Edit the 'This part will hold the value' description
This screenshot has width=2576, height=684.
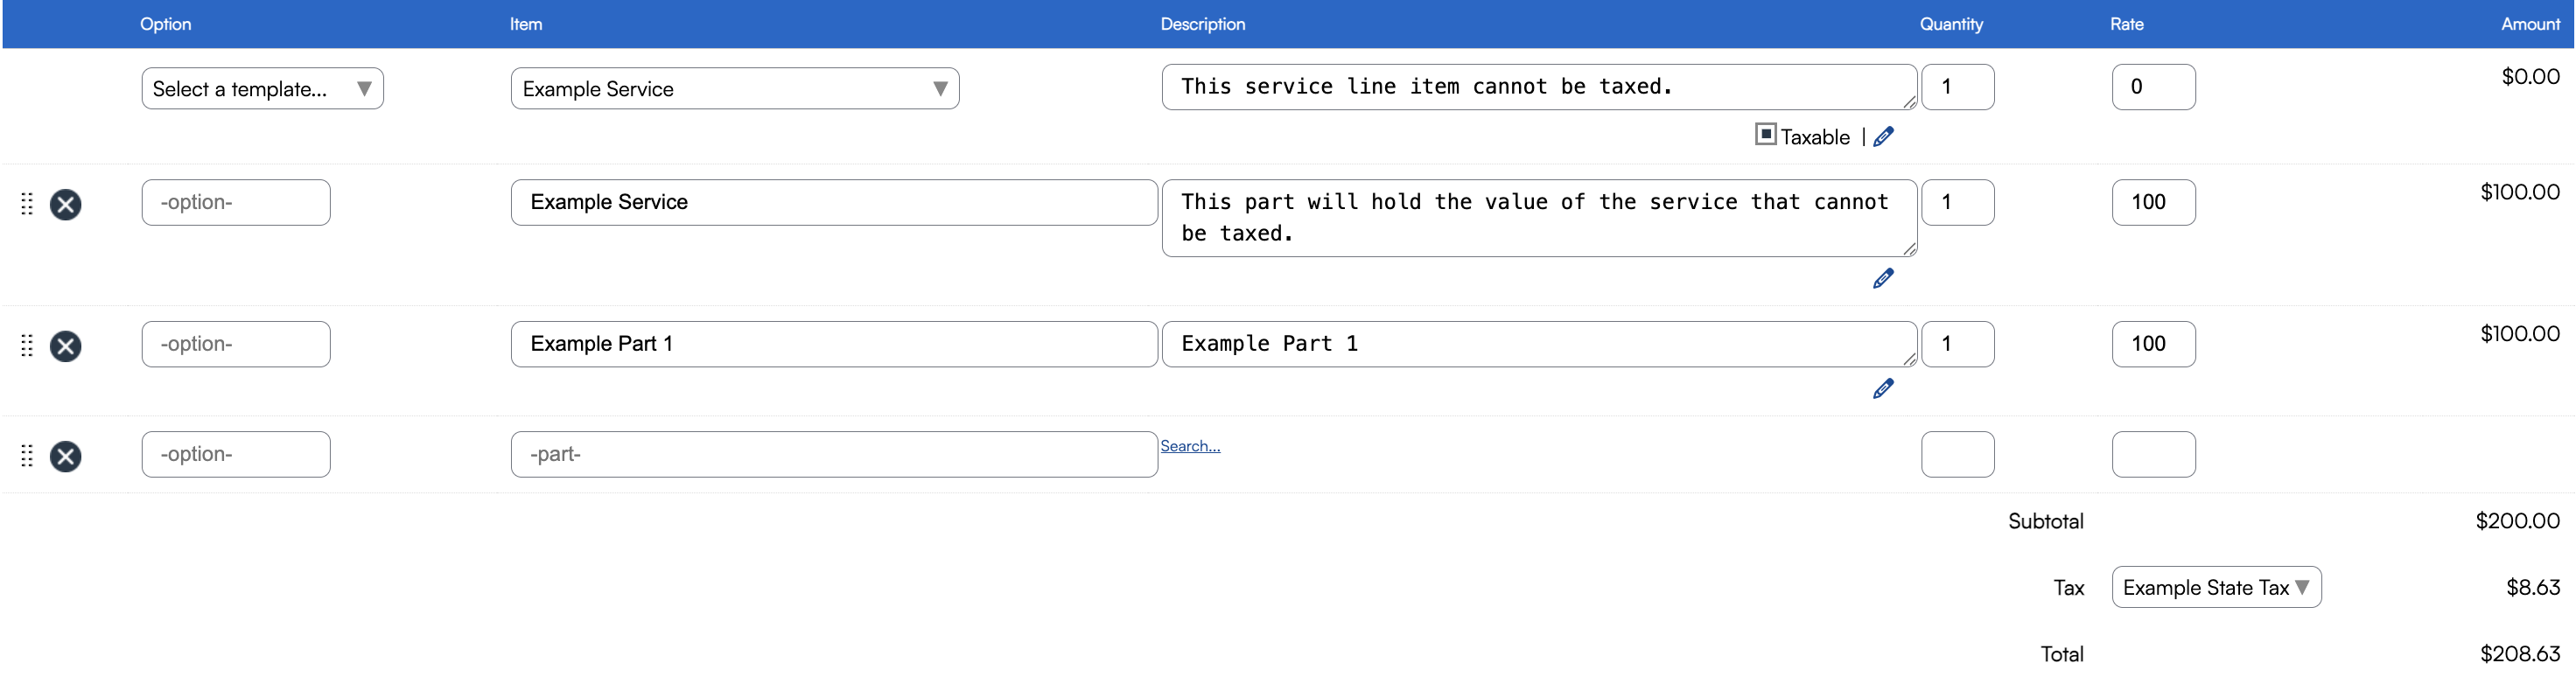pos(1539,218)
